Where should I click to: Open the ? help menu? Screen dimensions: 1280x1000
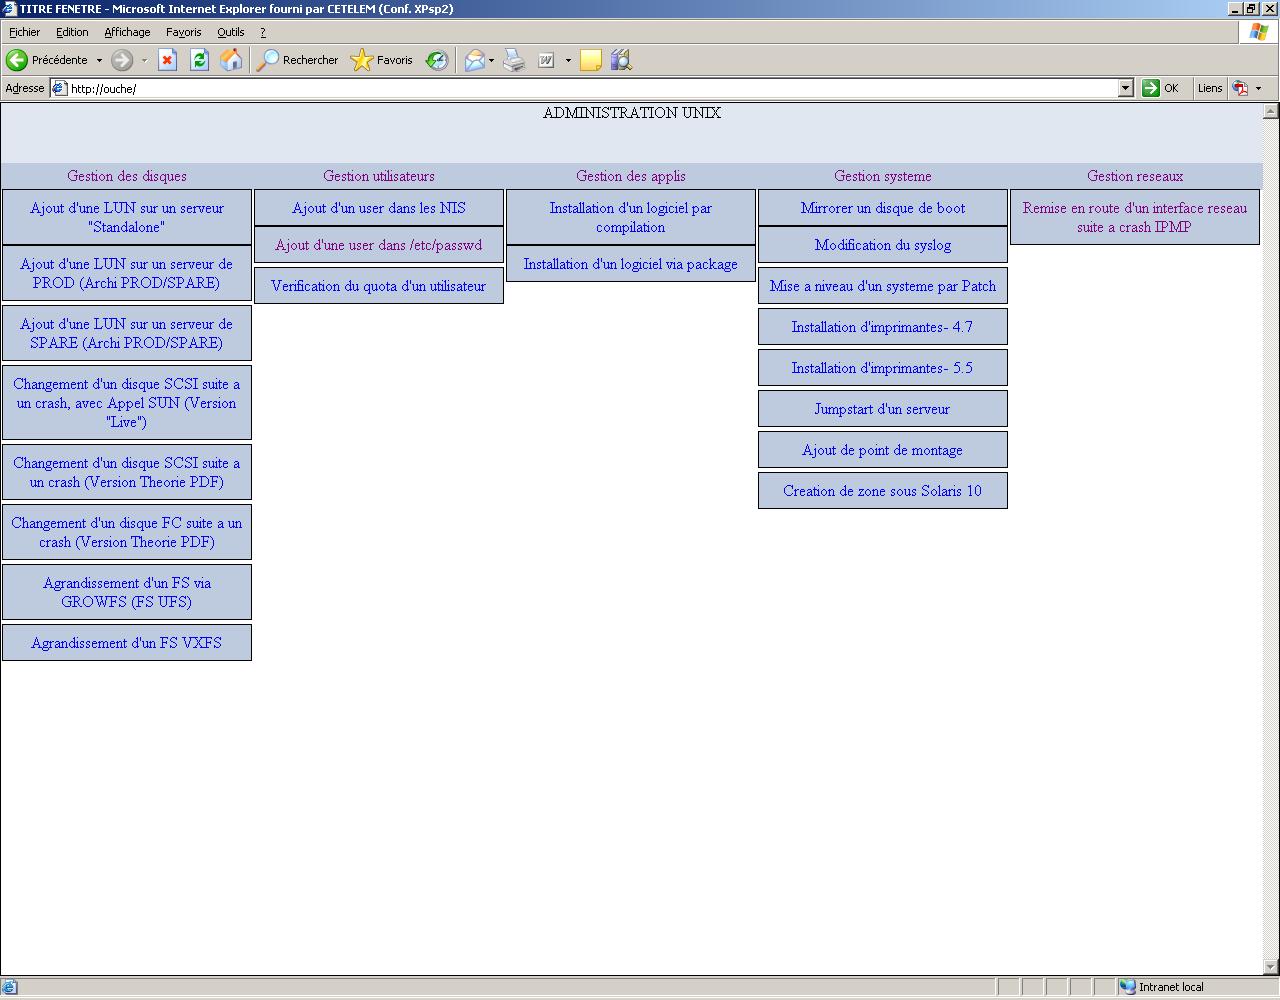point(263,32)
